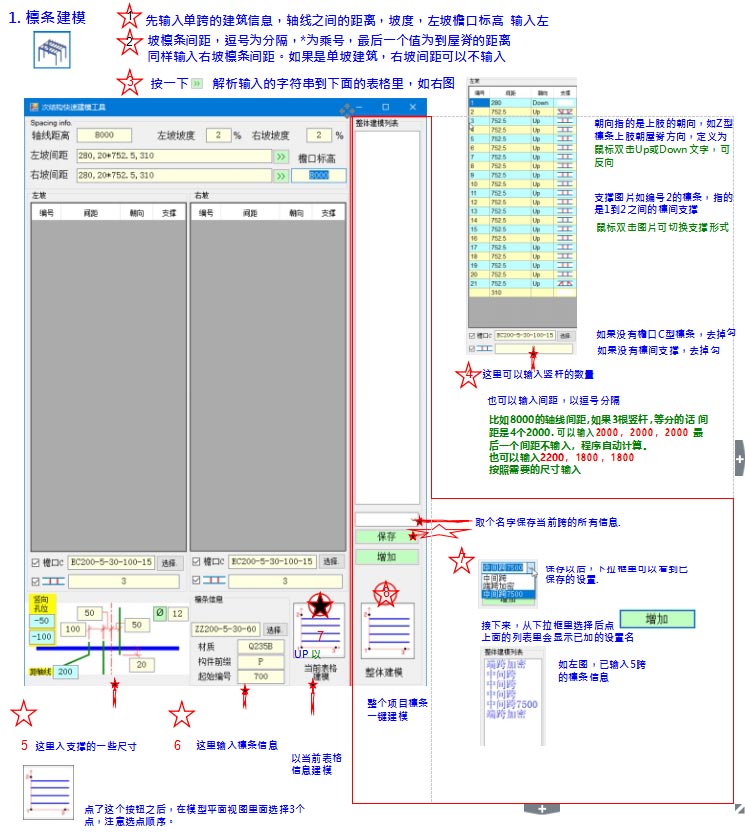
Task: Click the brace image icon in left slope panel
Action: pyautogui.click(x=53, y=581)
